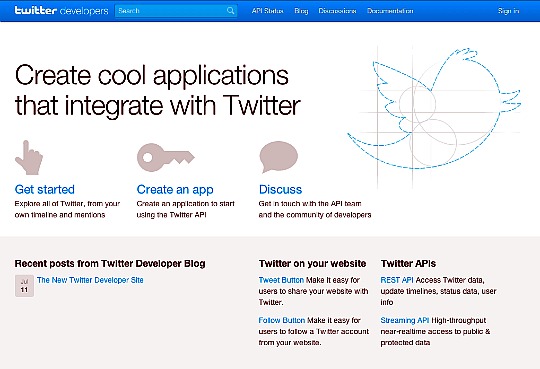The height and width of the screenshot is (369, 540).
Task: Open The New Twitter Developer Site post
Action: point(90,280)
